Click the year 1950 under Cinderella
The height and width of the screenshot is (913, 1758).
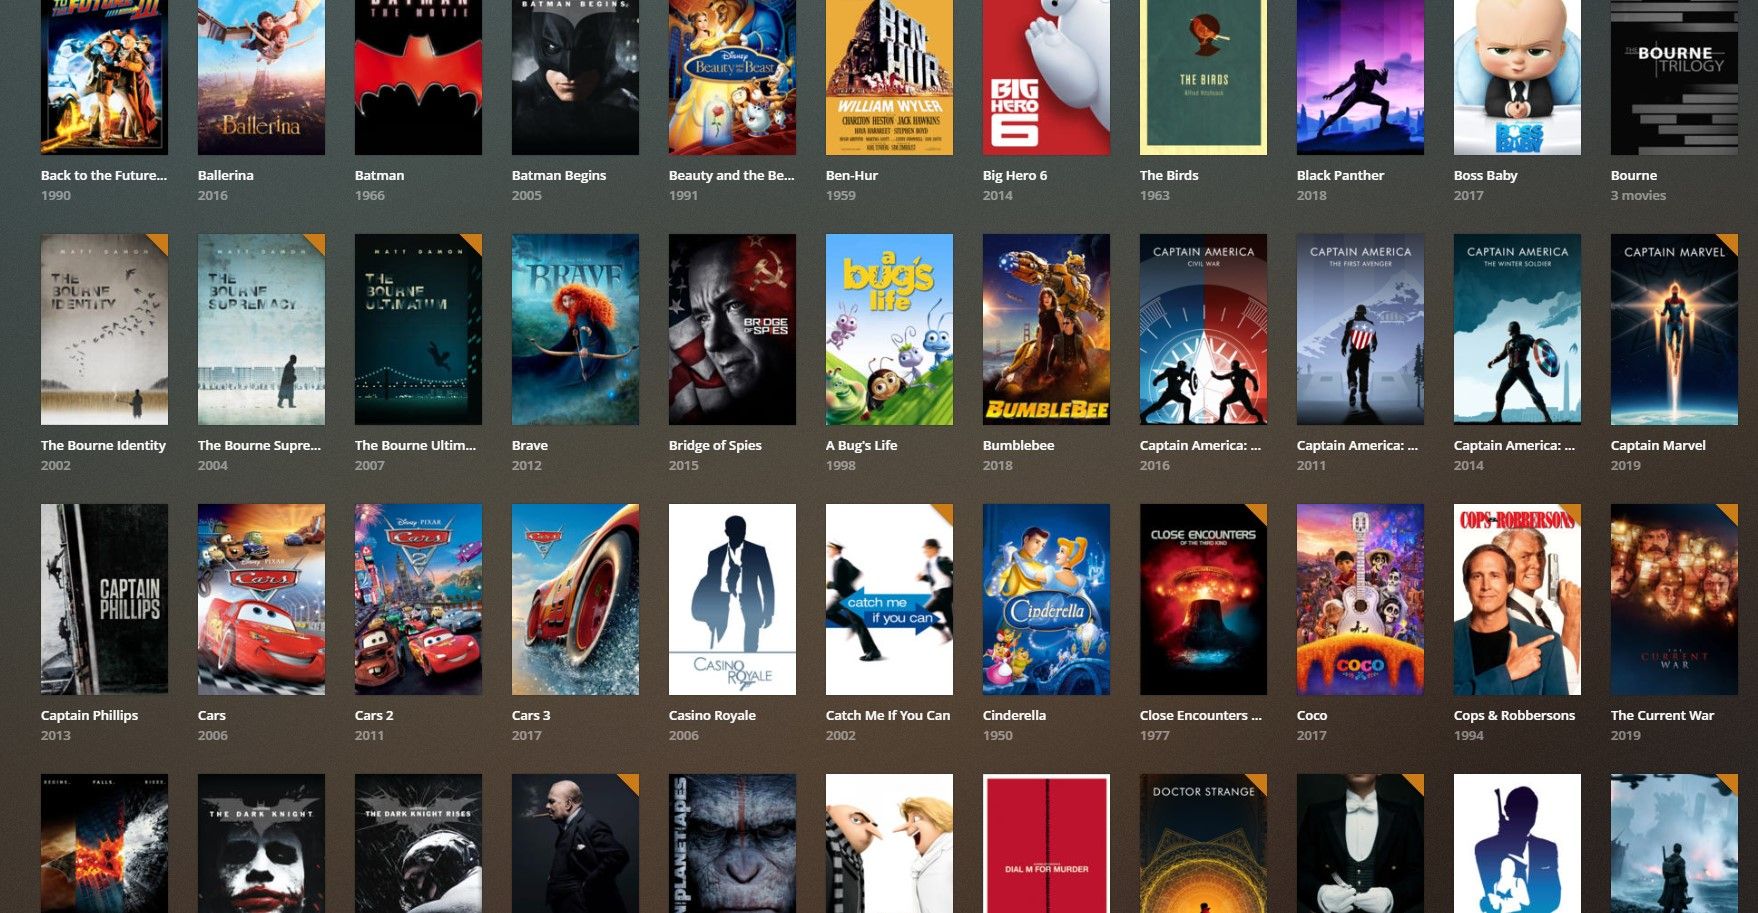pyautogui.click(x=998, y=735)
